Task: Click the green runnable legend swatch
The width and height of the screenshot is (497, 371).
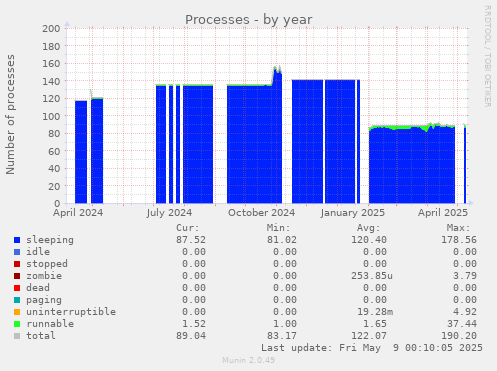Action: coord(17,324)
